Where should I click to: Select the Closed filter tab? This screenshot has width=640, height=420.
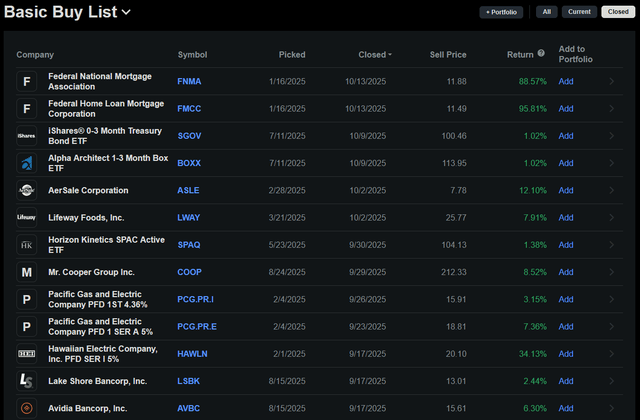617,12
